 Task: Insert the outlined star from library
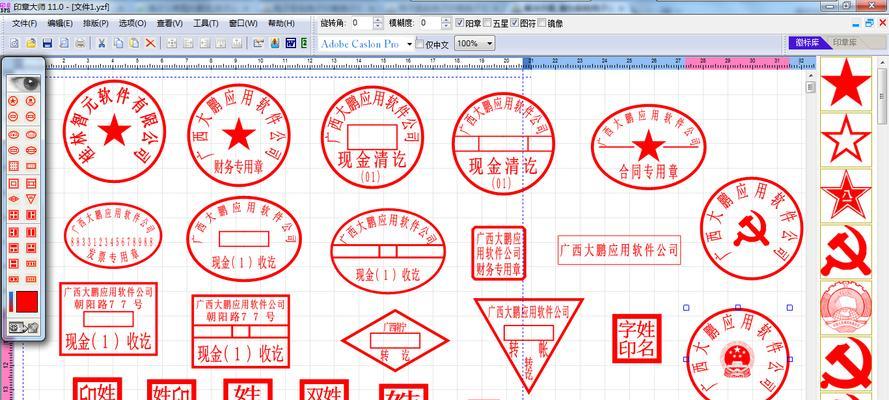[845, 139]
